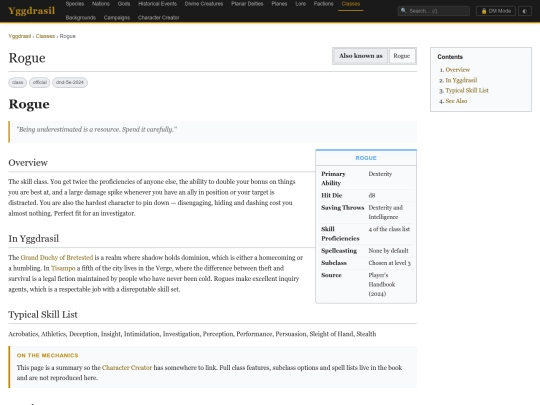Screen dimensions: 540x405
Task: Navigate to Divine Creatures
Action: [204, 4]
